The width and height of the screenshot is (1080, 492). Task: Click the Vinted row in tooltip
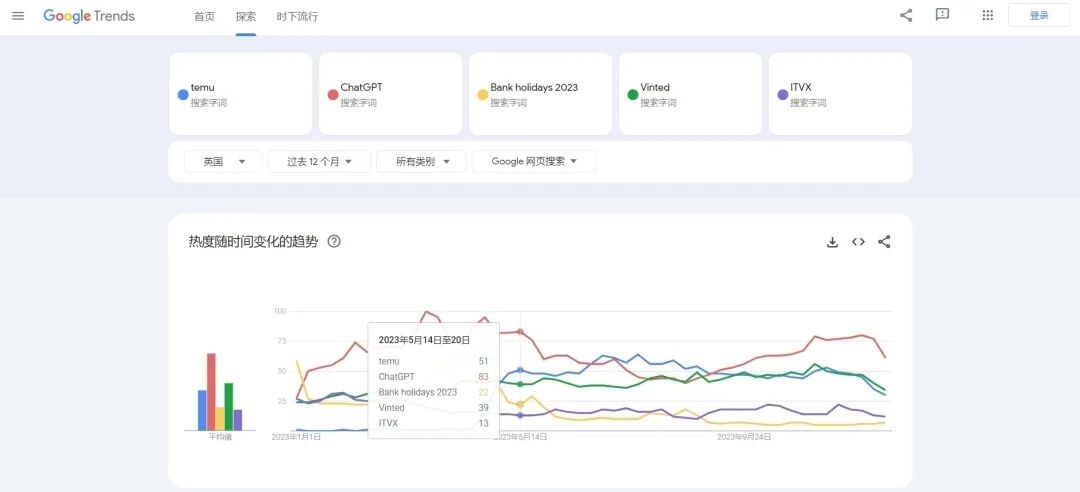coord(434,408)
